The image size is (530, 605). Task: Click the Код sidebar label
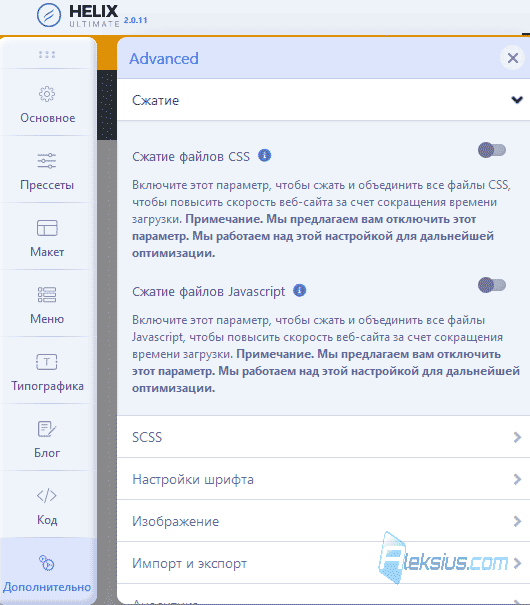(x=47, y=520)
